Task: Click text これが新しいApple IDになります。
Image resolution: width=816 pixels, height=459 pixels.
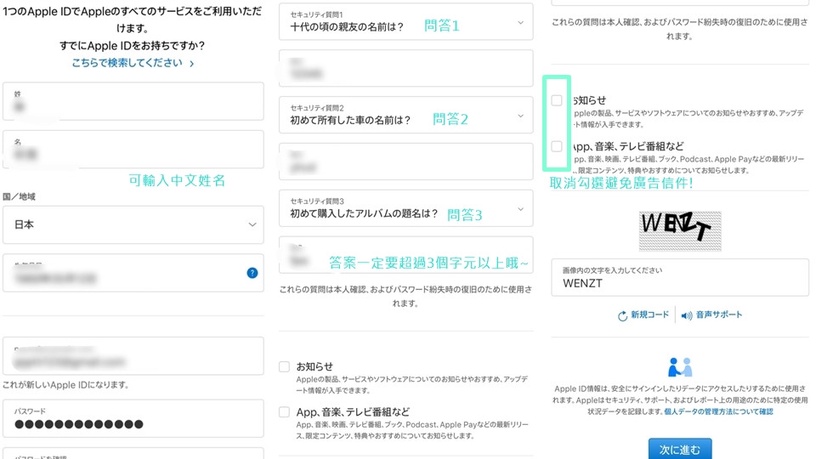Action: pyautogui.click(x=66, y=385)
